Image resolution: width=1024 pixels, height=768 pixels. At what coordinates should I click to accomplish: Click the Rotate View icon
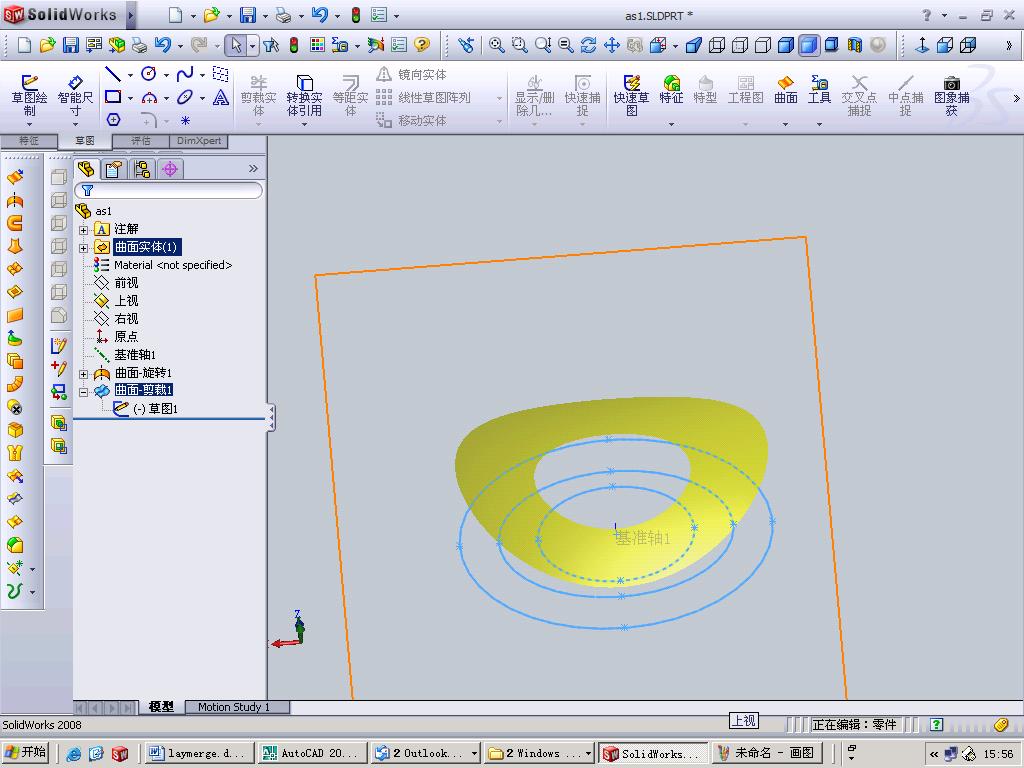coord(588,44)
